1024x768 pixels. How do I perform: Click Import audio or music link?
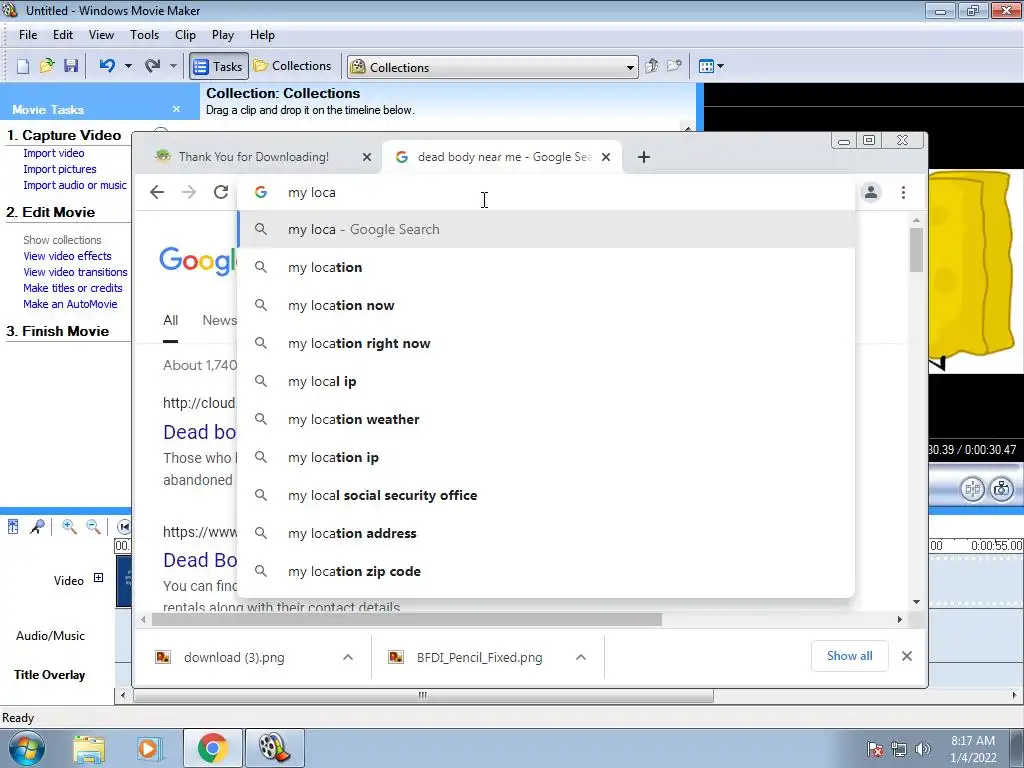74,185
